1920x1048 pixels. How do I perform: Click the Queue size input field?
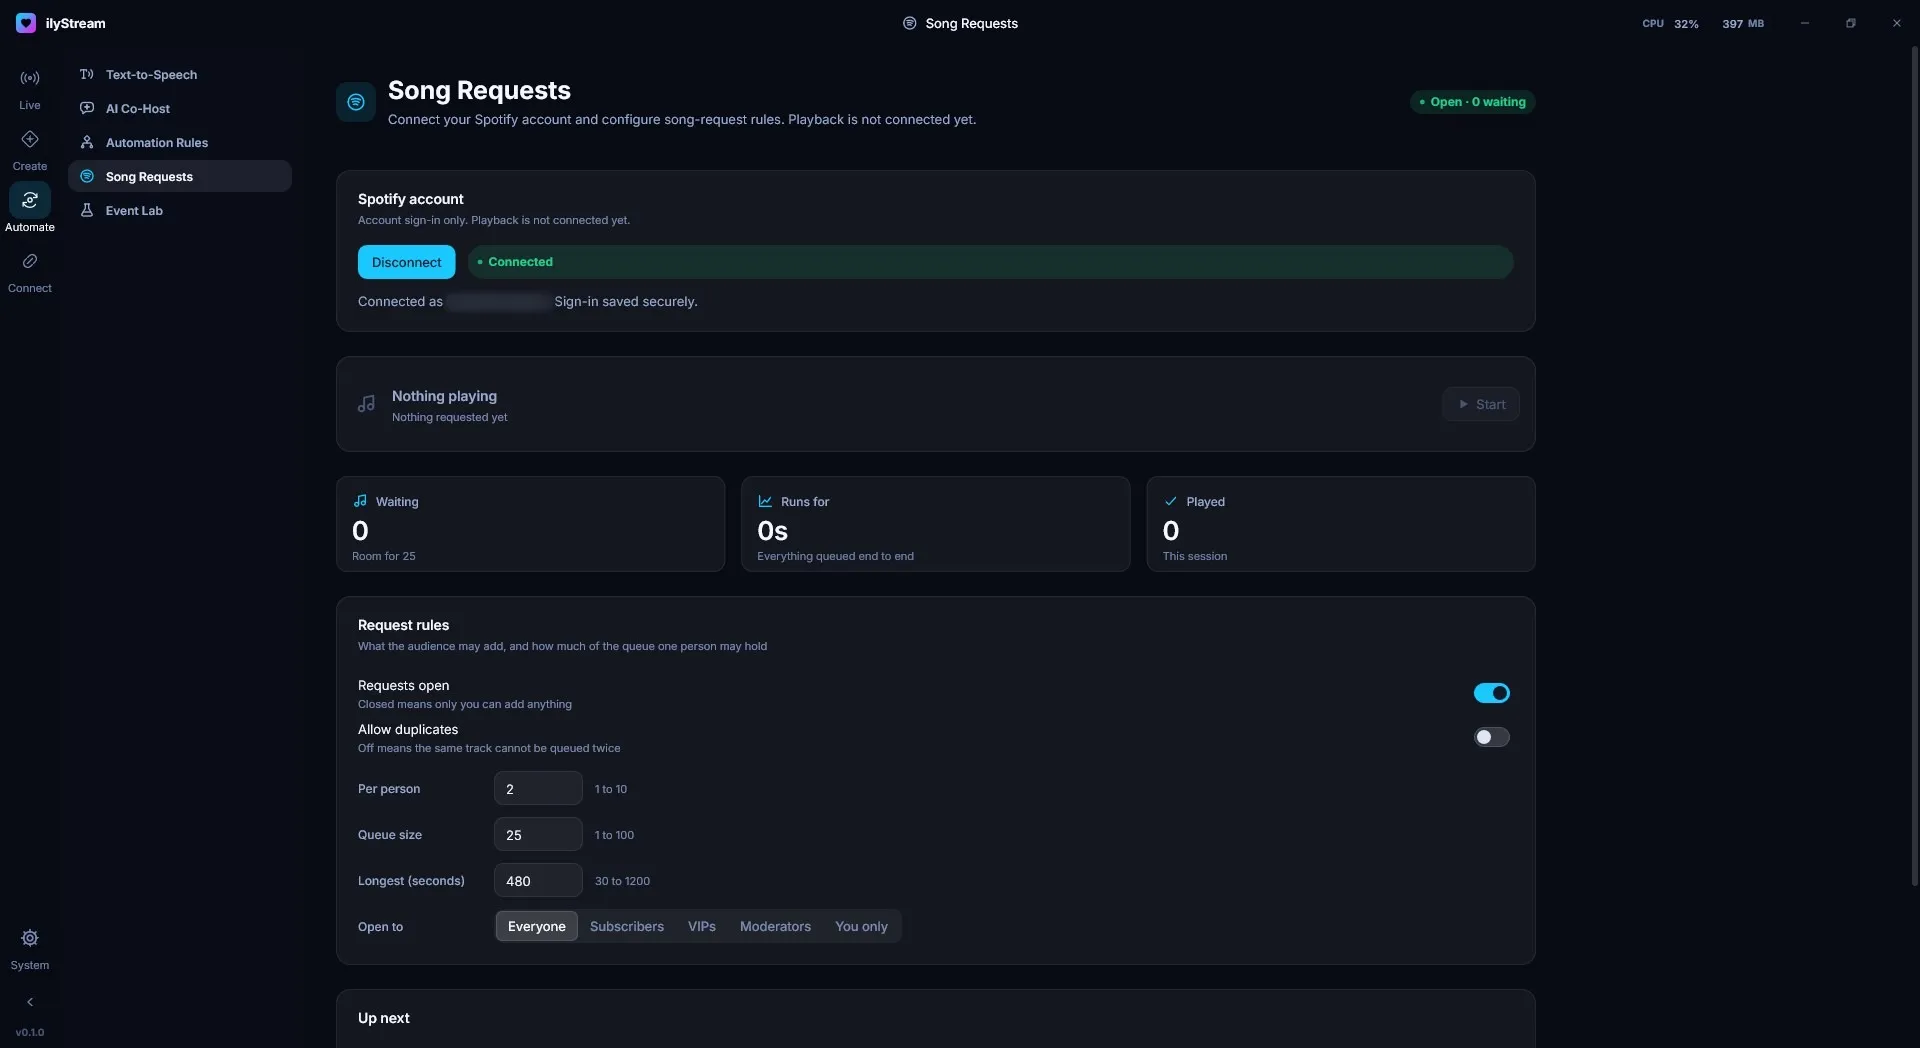[x=538, y=835]
